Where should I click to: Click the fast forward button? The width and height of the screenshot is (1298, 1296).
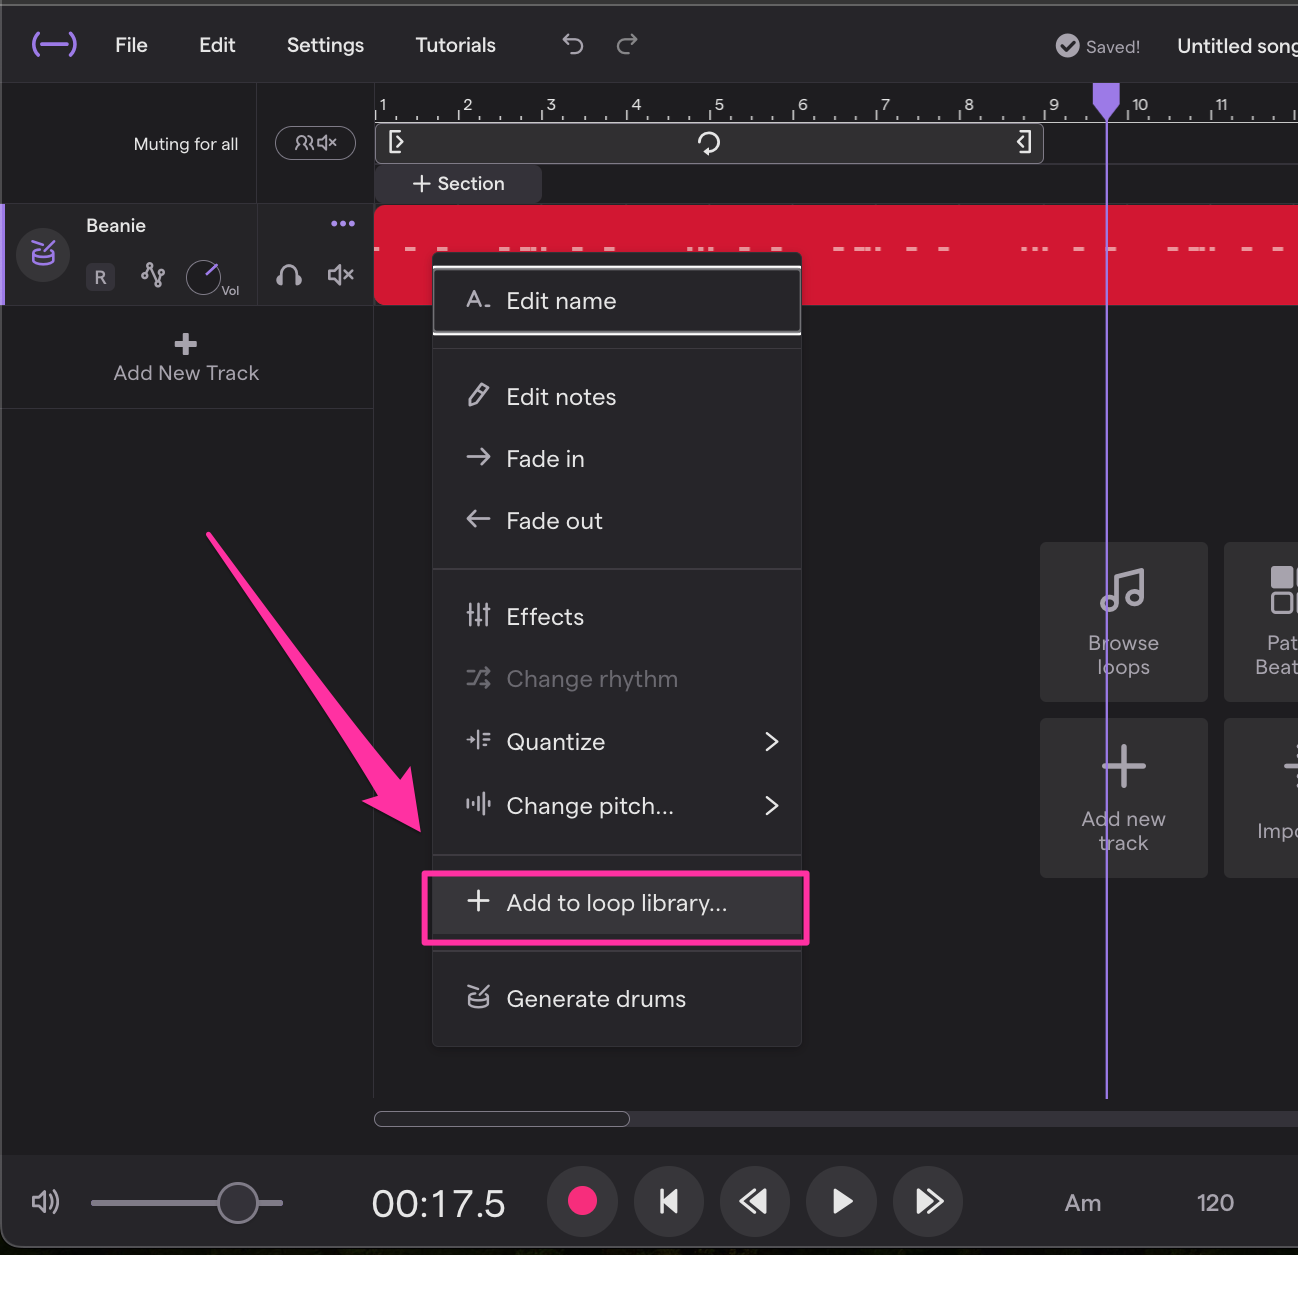[x=928, y=1201]
